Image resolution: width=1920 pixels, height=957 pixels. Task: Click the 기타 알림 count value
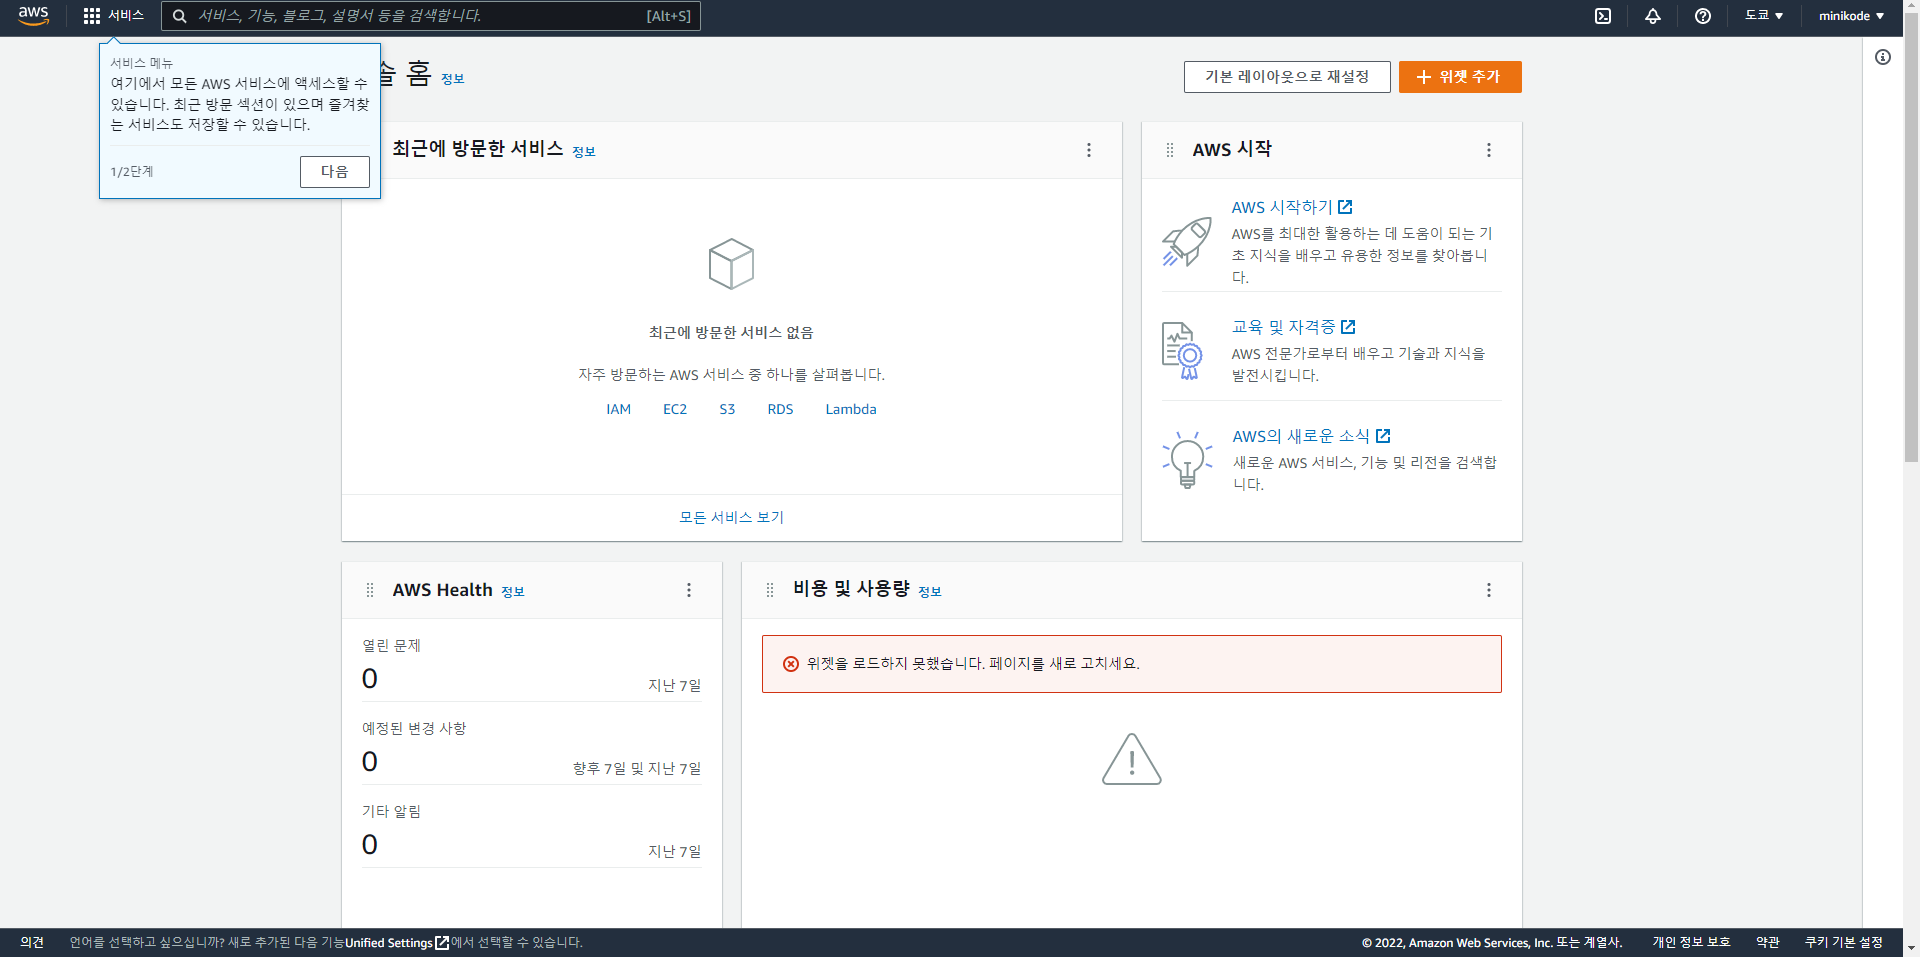370,845
